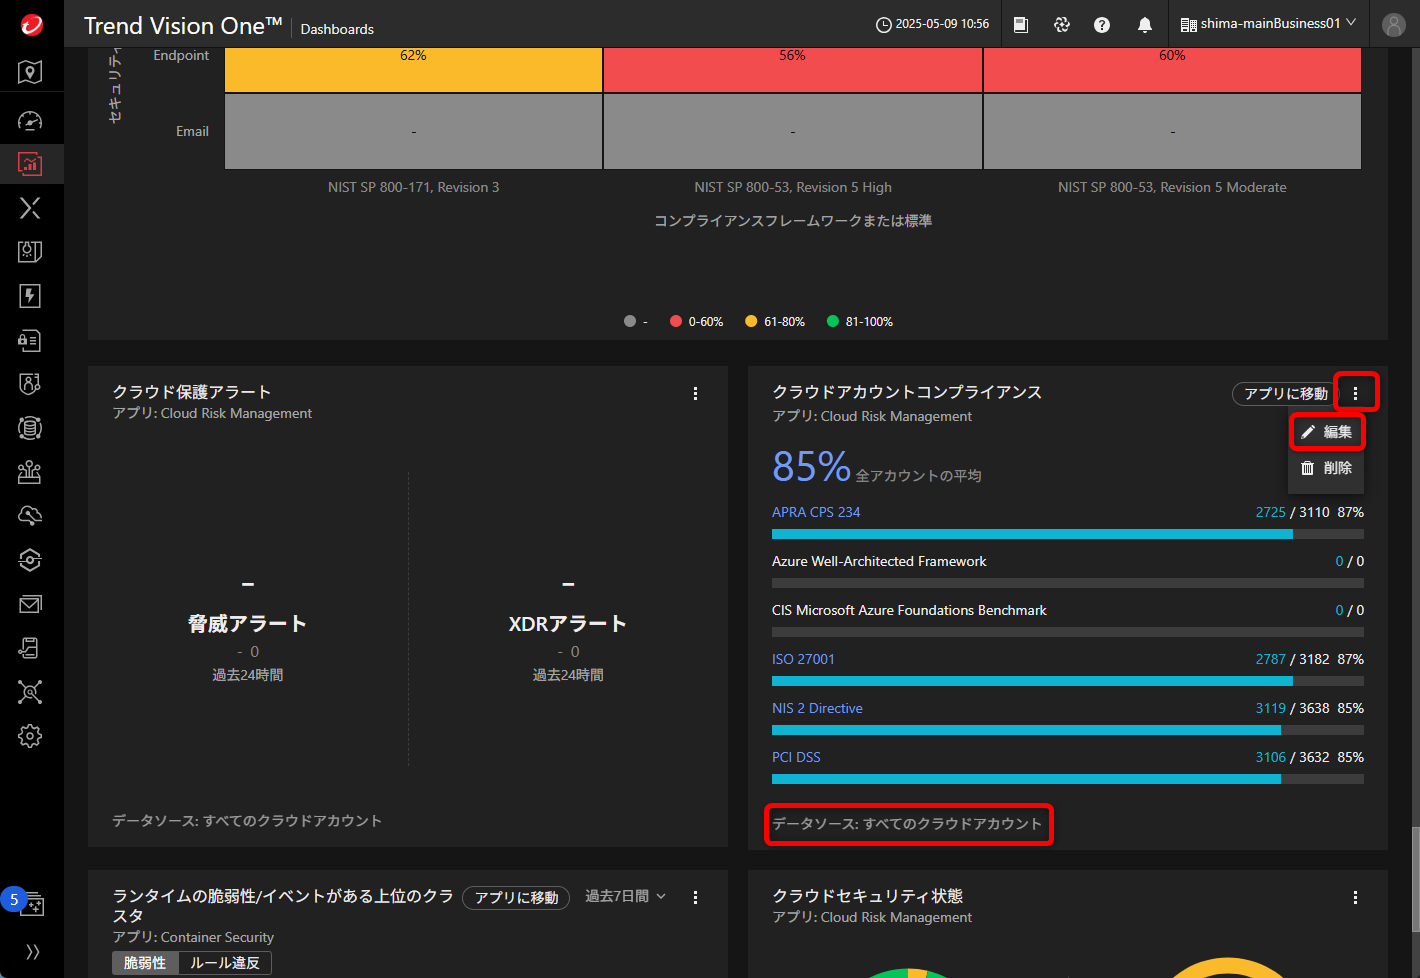
Task: Click the XDRアラート label
Action: [x=568, y=624]
